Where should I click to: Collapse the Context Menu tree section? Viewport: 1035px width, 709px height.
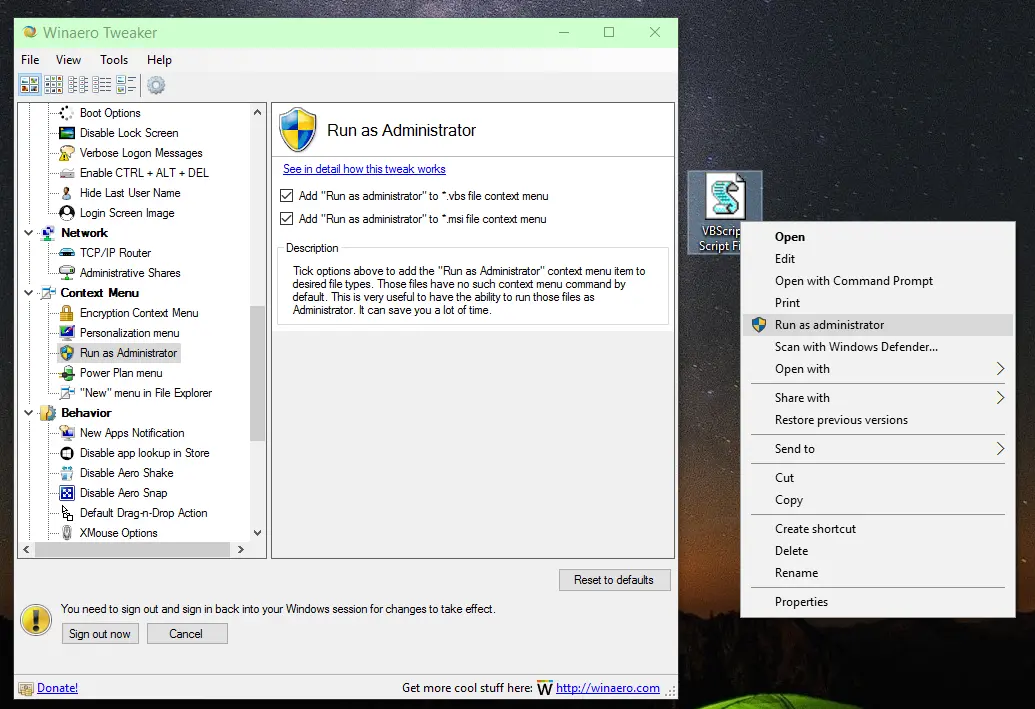[28, 292]
